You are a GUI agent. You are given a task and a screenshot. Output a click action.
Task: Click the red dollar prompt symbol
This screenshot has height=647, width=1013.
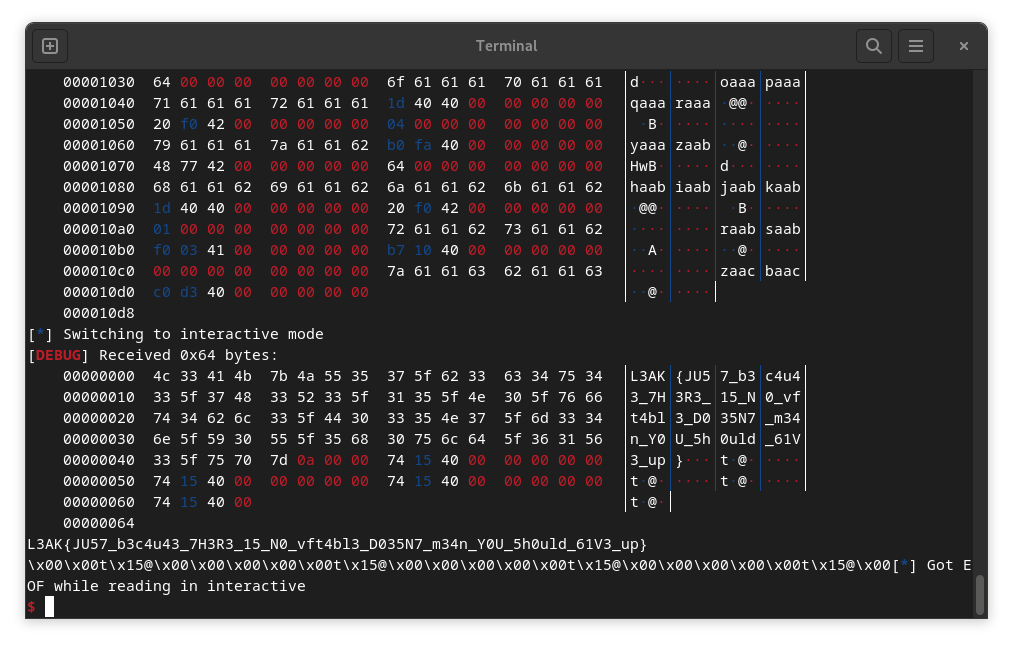pos(32,607)
